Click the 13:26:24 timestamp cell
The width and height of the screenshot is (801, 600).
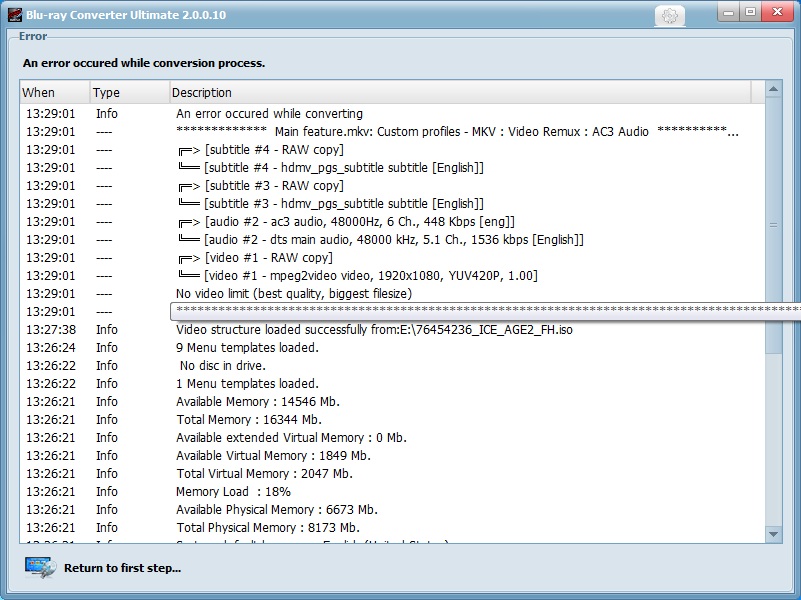point(51,347)
